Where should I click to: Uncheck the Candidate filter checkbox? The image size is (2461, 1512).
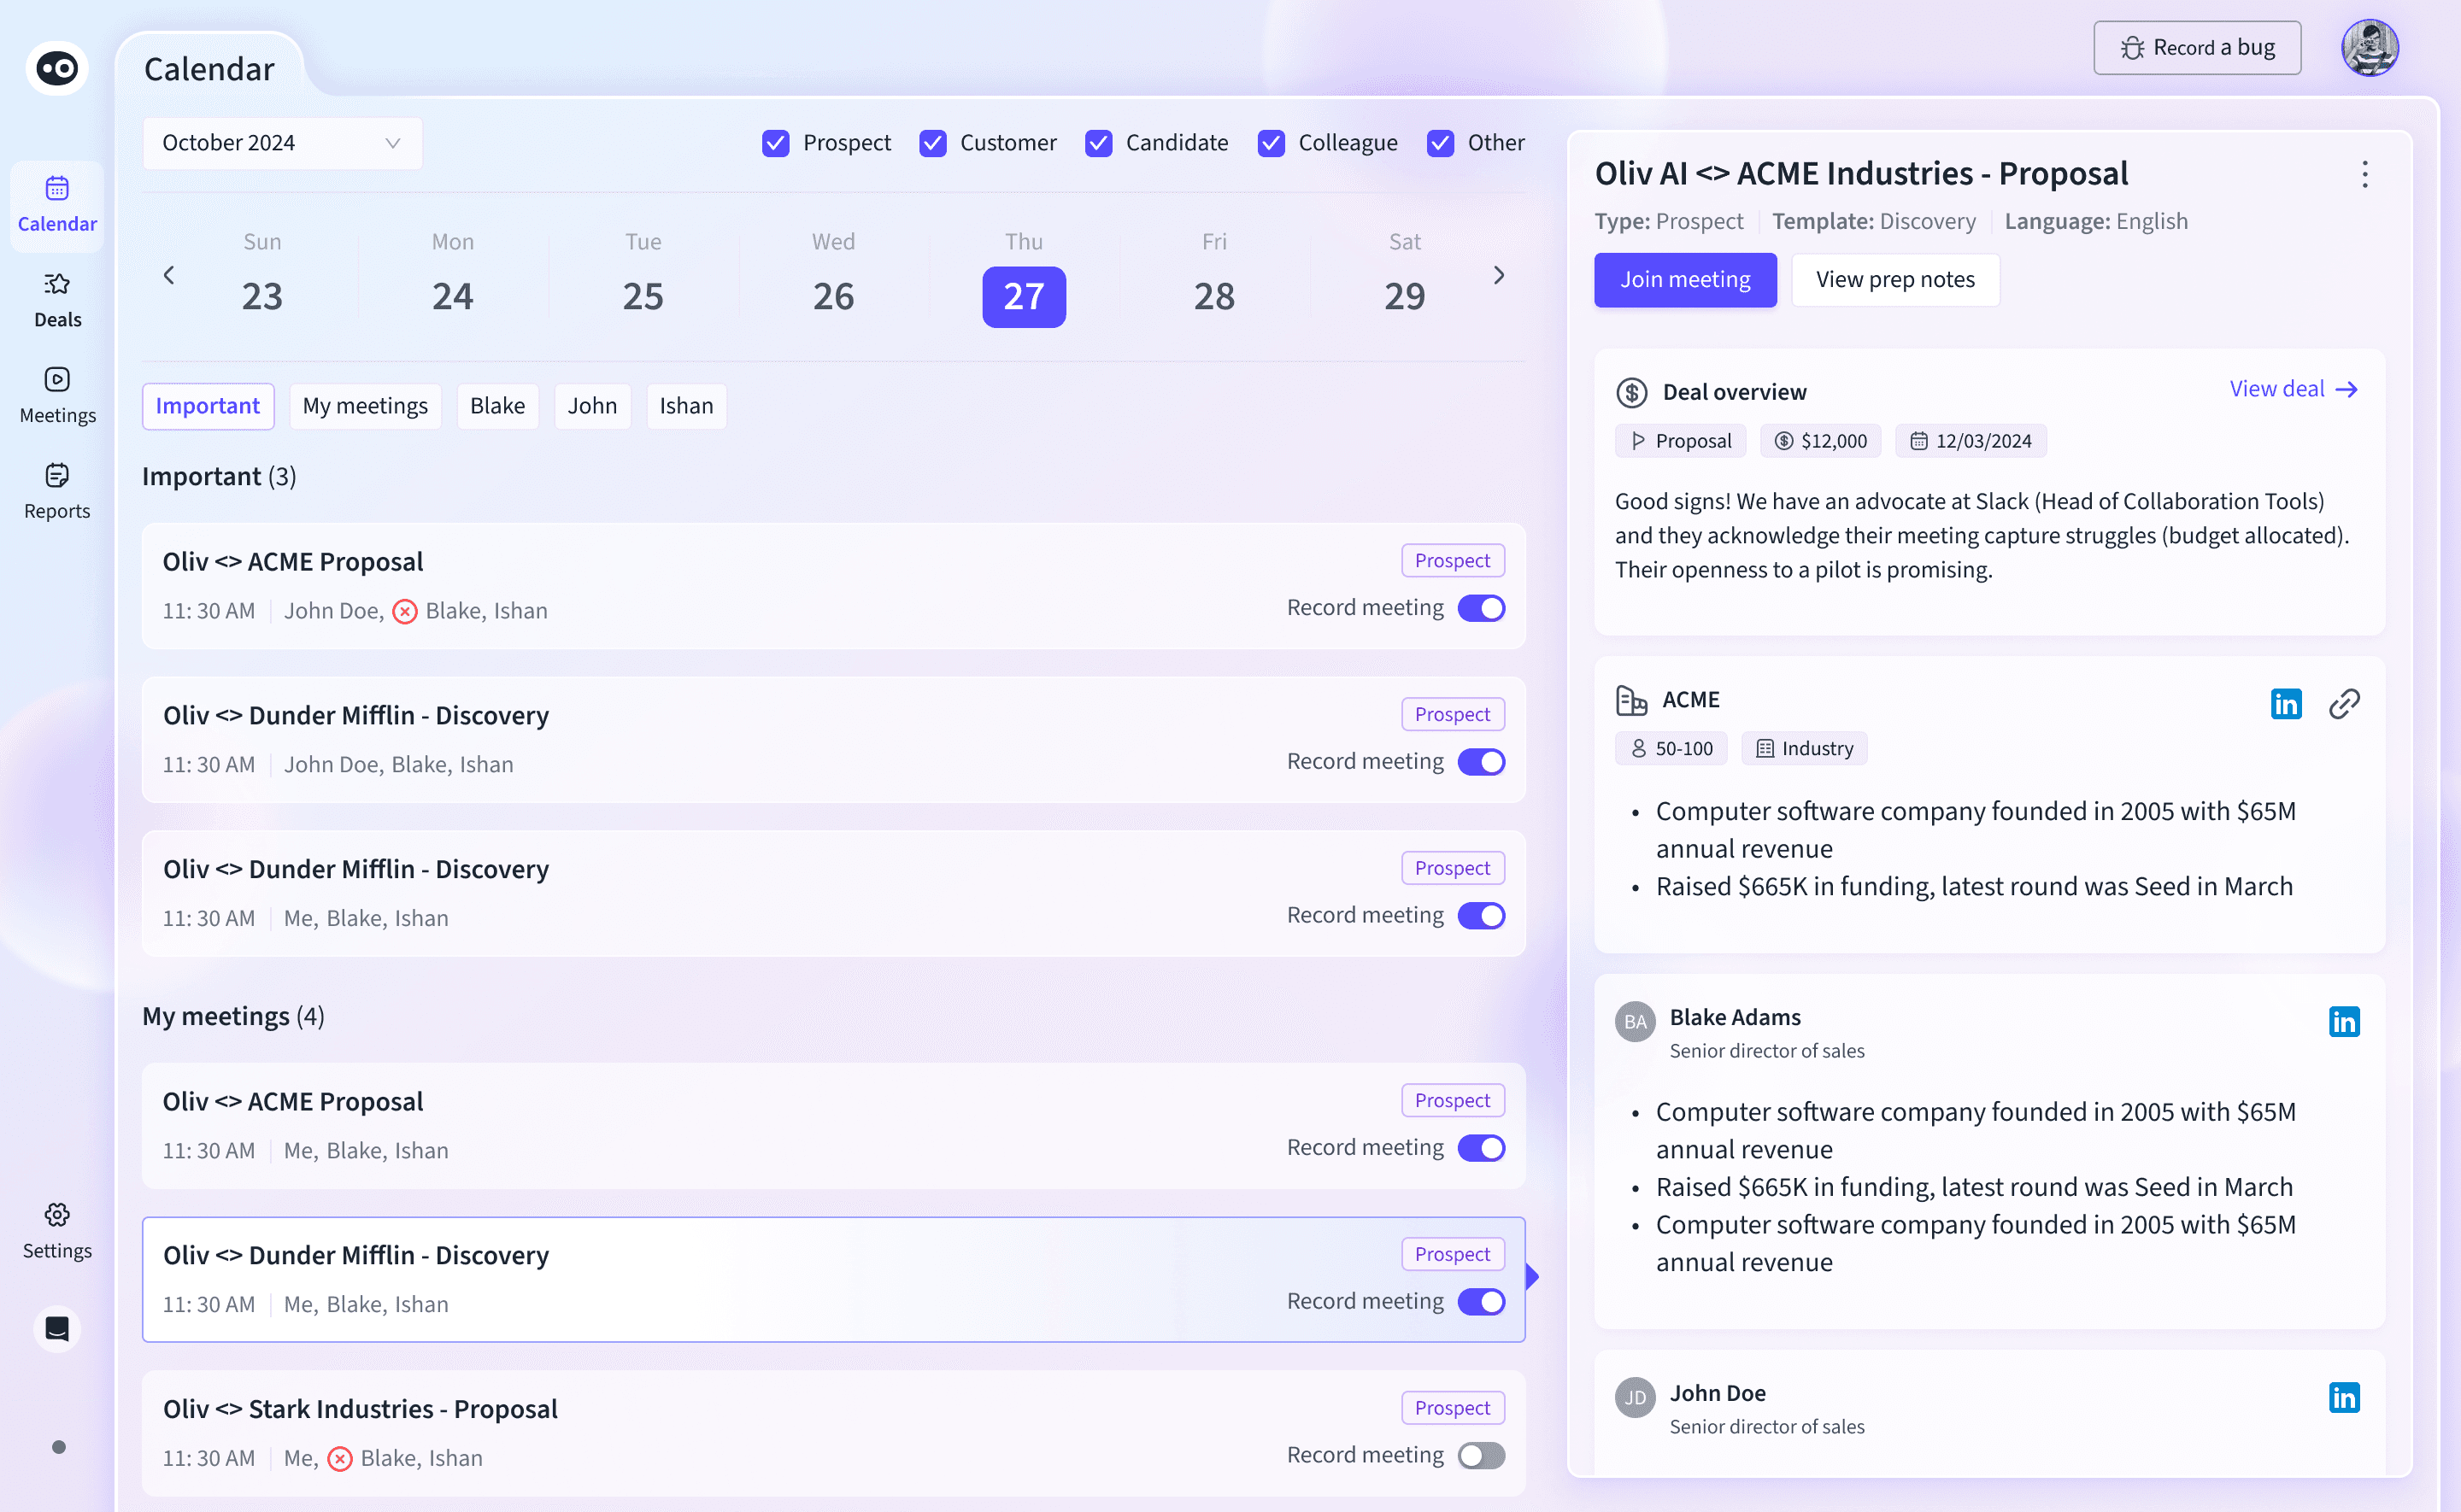click(1098, 143)
